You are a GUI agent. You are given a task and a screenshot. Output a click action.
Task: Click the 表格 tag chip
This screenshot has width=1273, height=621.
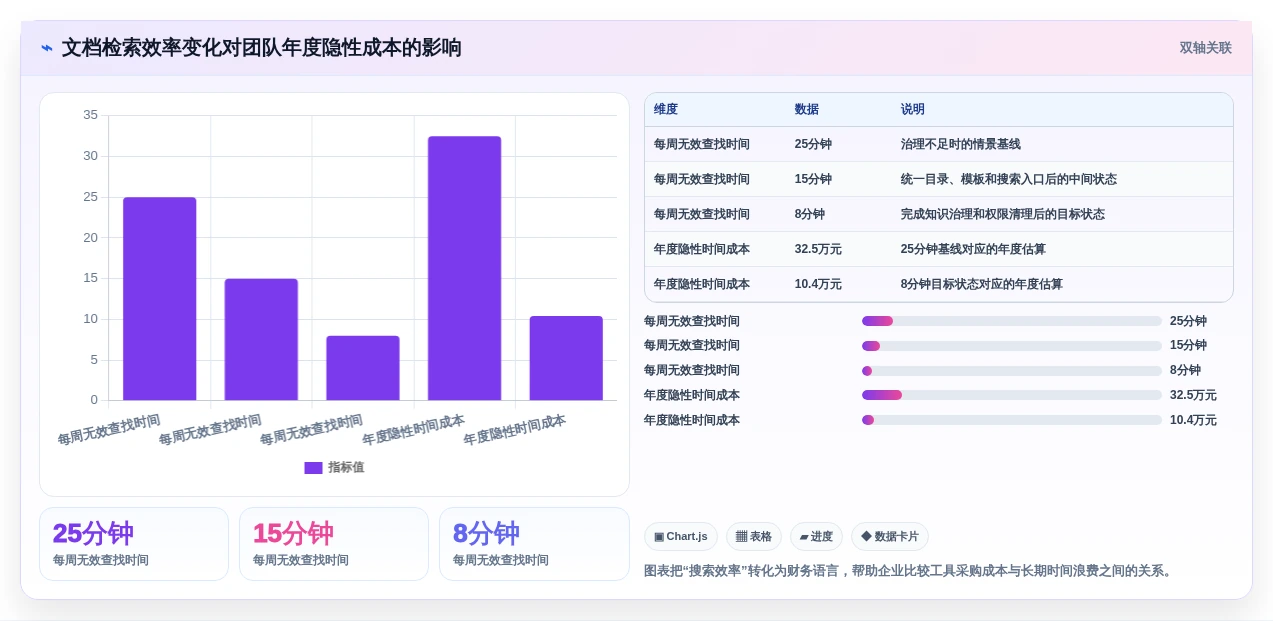pos(754,537)
